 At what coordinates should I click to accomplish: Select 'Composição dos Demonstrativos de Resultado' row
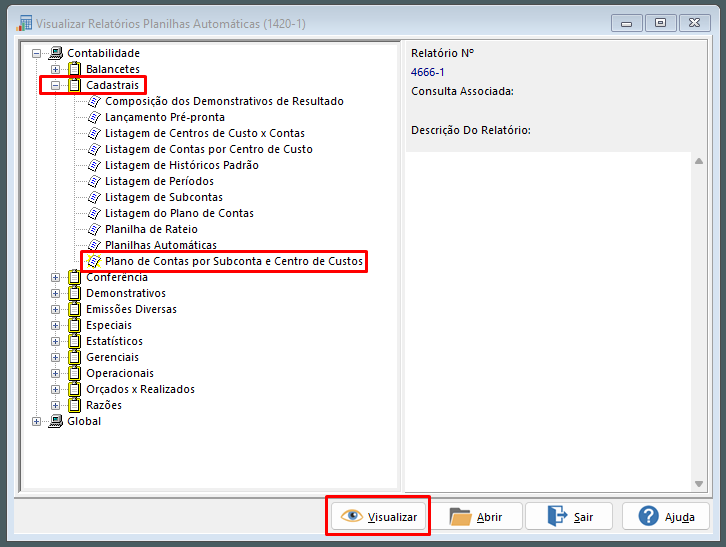224,101
